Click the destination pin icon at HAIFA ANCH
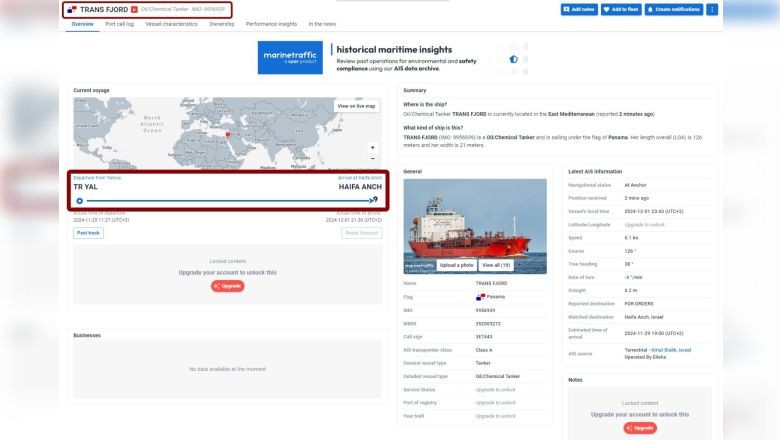 (x=376, y=199)
